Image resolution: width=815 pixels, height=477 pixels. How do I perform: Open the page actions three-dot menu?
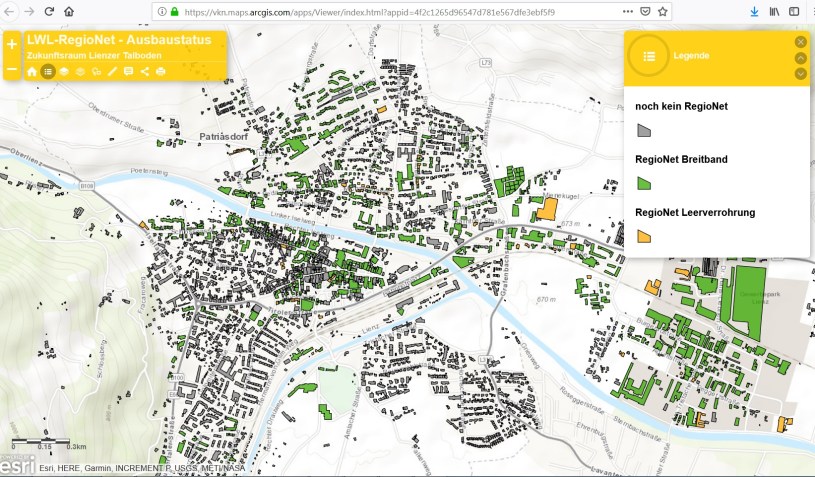[626, 12]
